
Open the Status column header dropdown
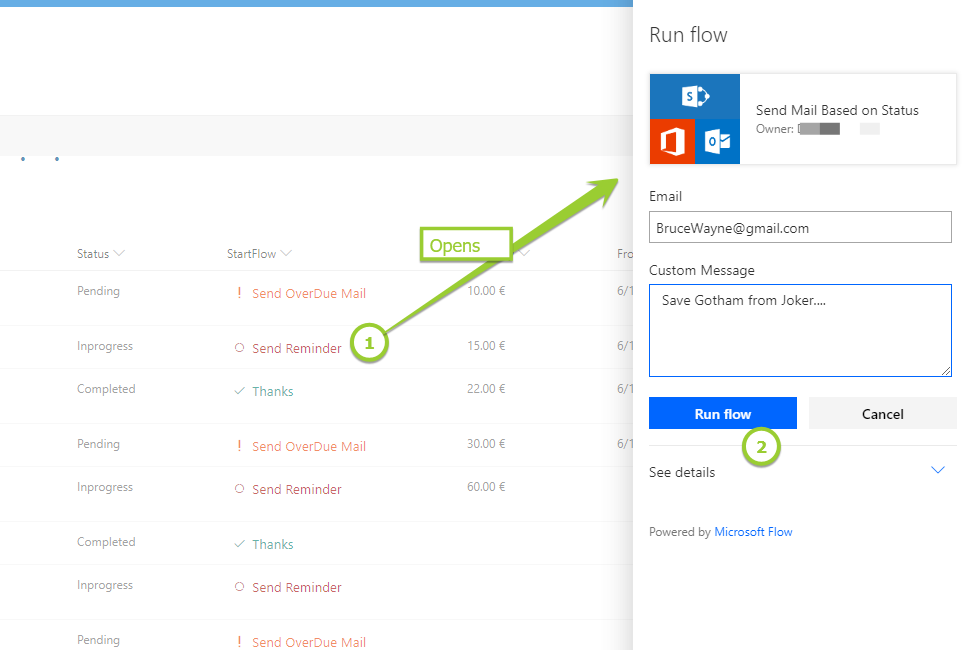click(x=120, y=254)
